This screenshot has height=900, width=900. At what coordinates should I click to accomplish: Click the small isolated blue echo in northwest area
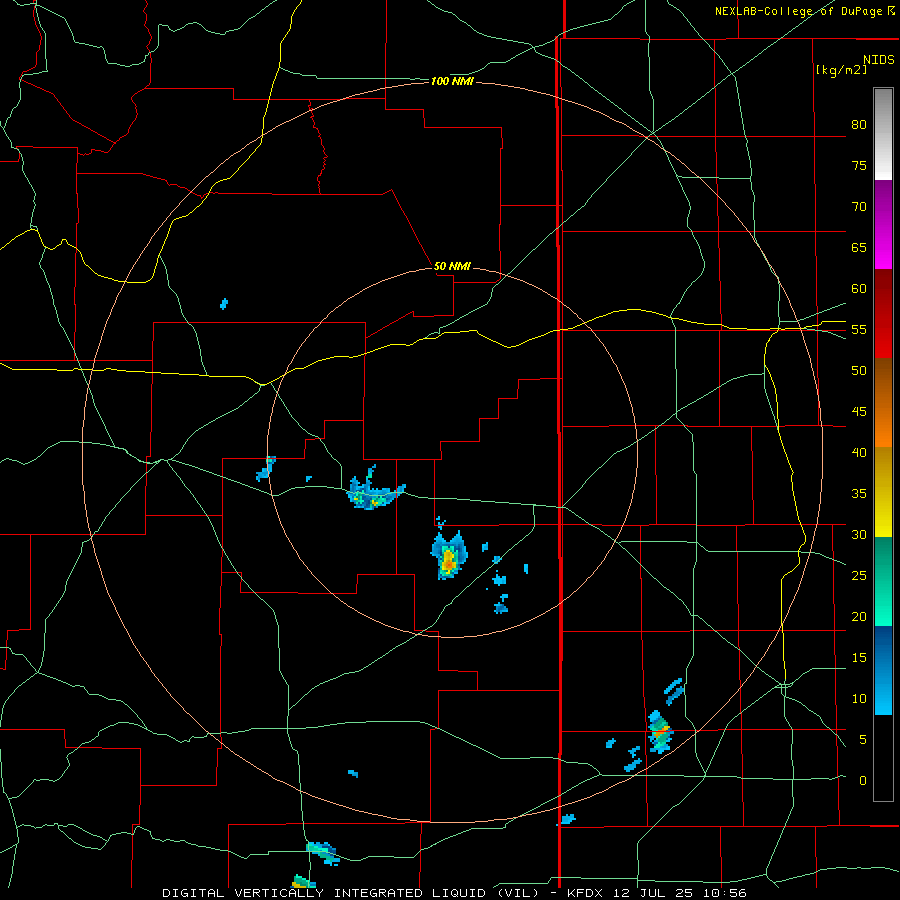(224, 304)
